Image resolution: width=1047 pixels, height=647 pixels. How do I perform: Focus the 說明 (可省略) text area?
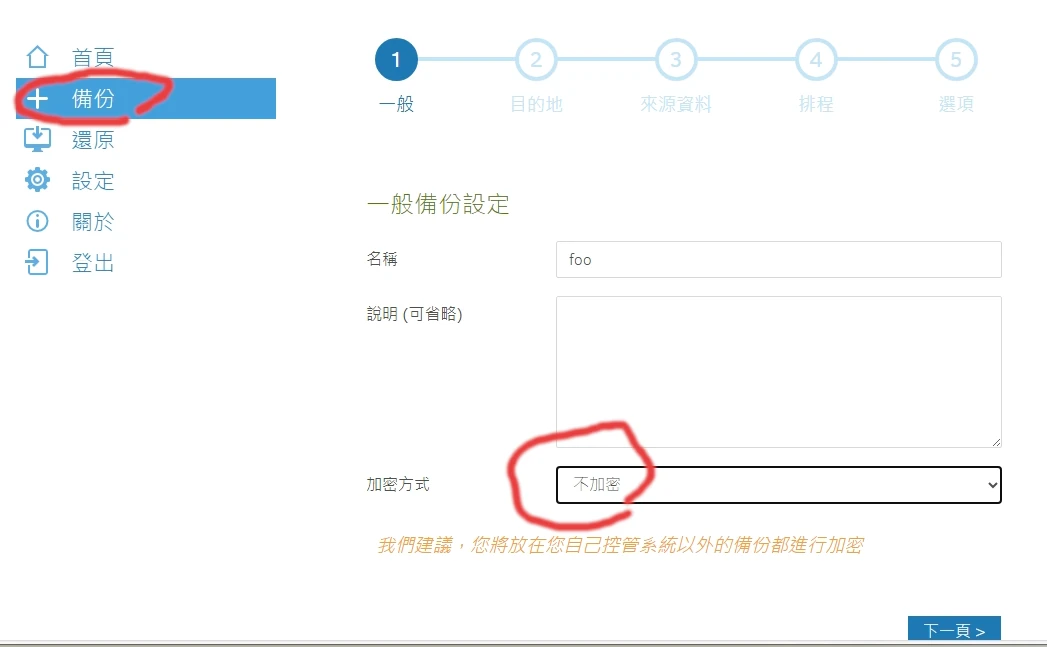tap(778, 371)
